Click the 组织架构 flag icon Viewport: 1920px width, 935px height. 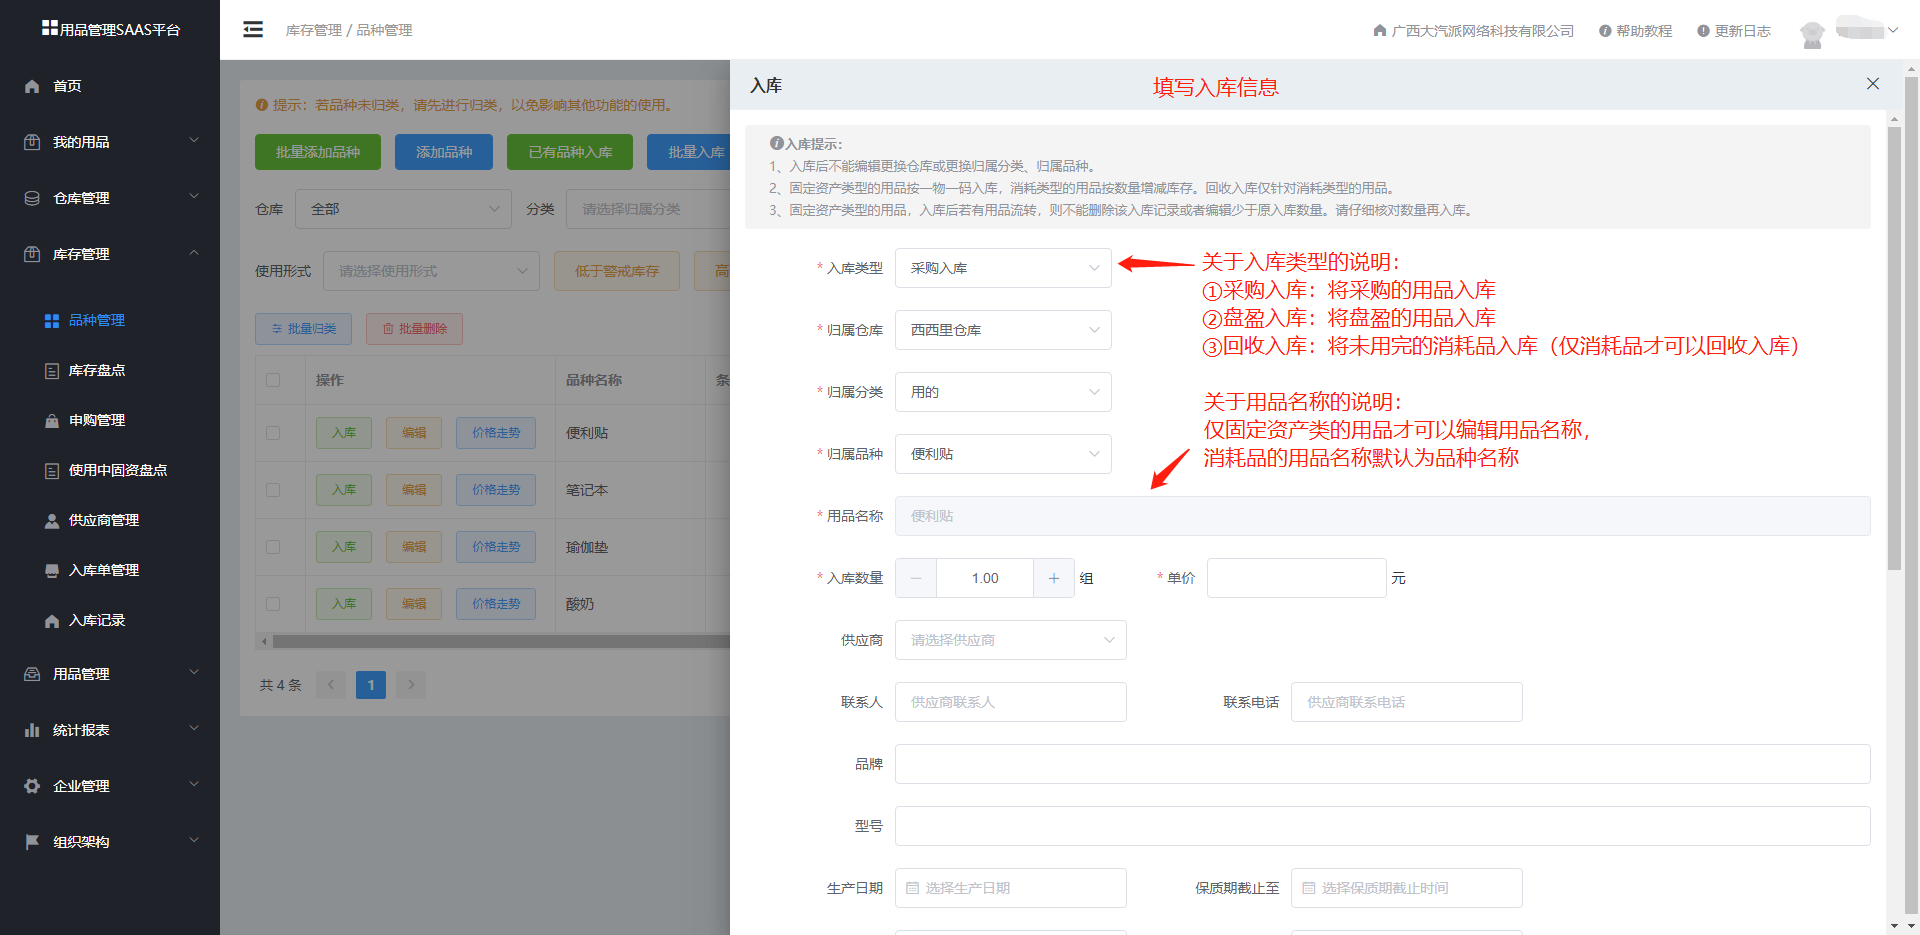coord(32,842)
